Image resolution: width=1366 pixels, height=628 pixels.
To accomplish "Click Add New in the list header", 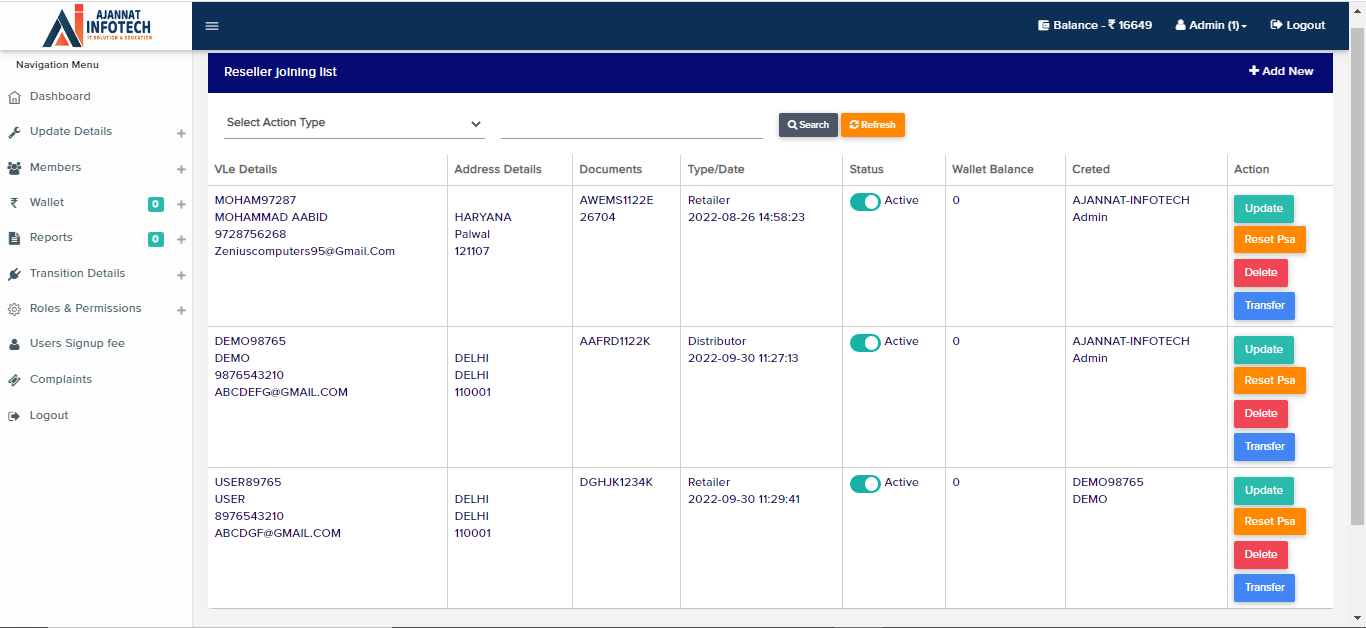I will 1281,72.
